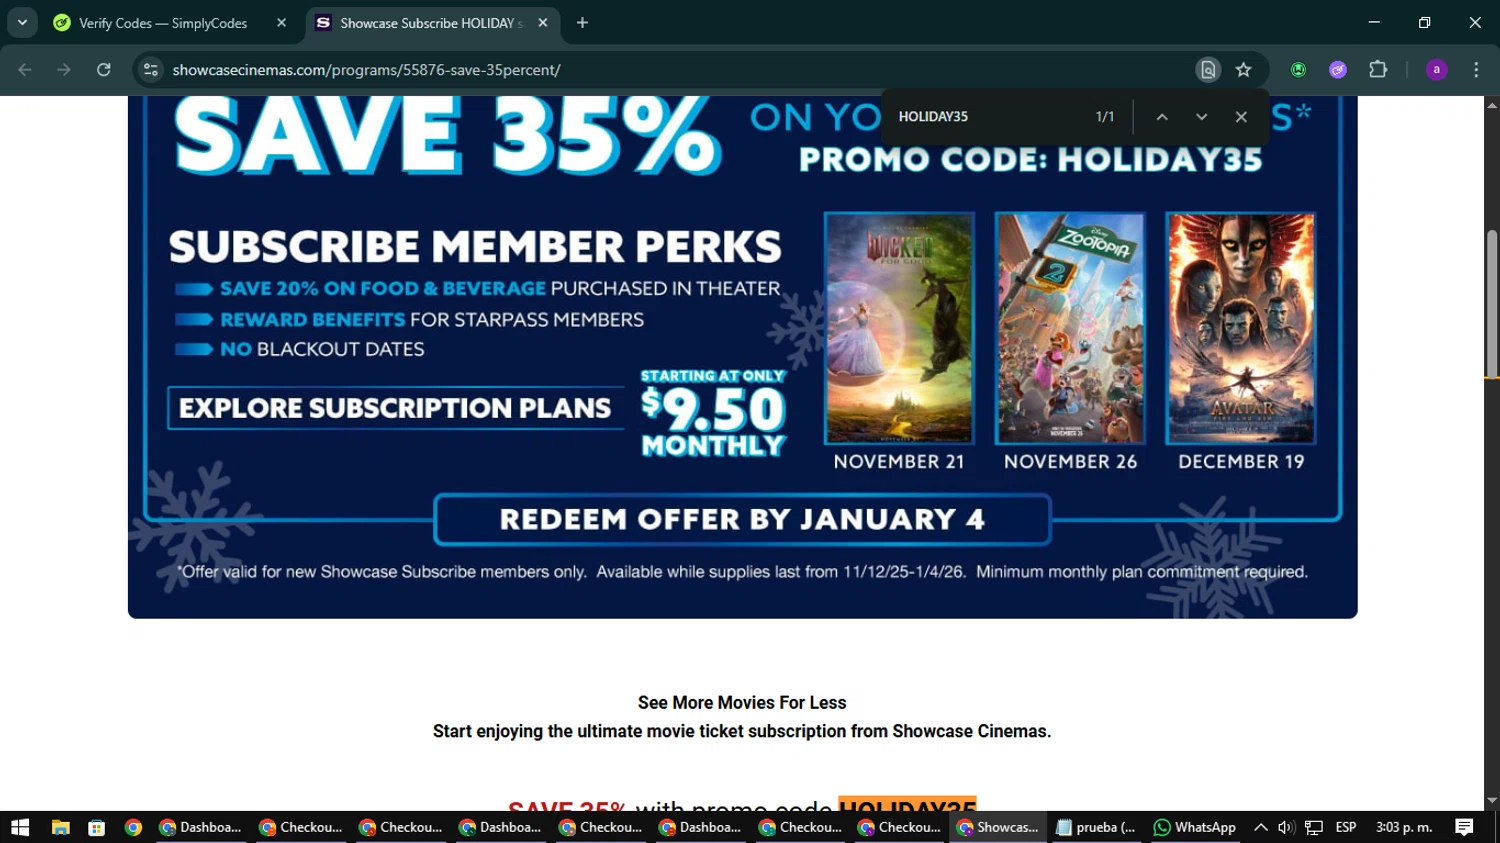Bookmark this page with the star icon
Image resolution: width=1500 pixels, height=843 pixels.
(1243, 70)
